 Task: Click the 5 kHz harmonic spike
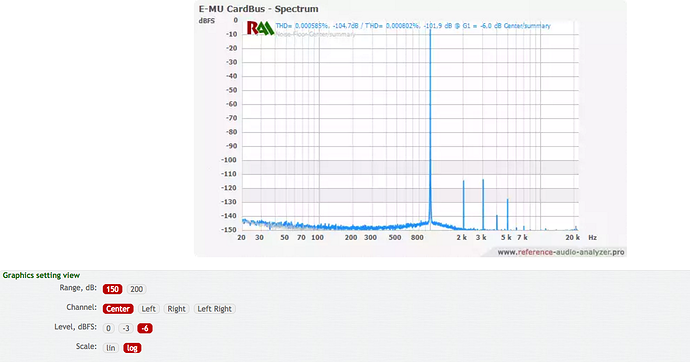pyautogui.click(x=507, y=214)
